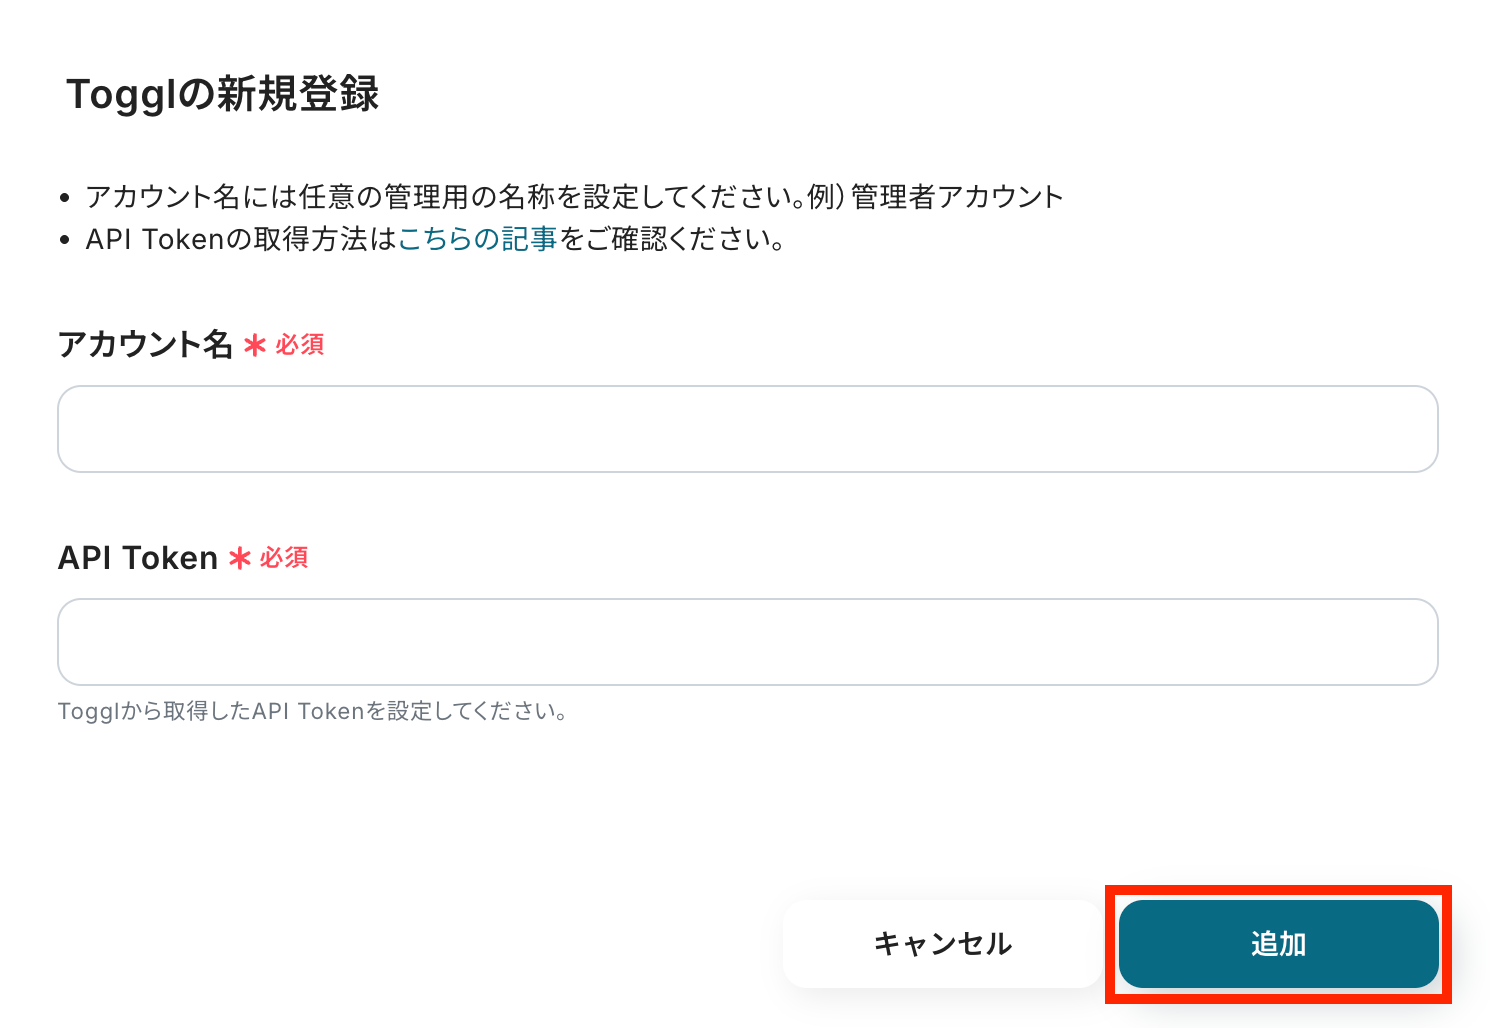Screen dimensions: 1490x1028
Task: Focus the API Token input field
Action: click(x=747, y=642)
